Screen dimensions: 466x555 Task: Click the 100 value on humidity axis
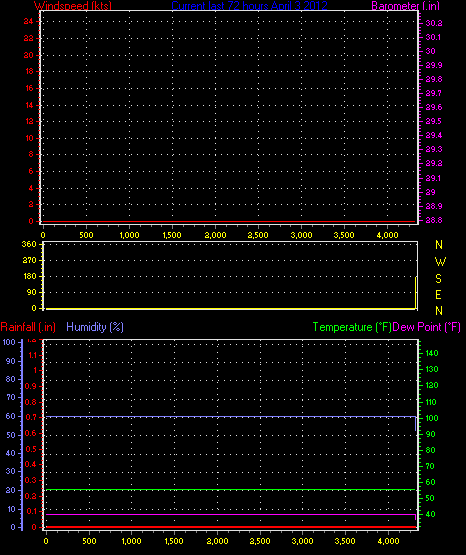click(x=9, y=342)
